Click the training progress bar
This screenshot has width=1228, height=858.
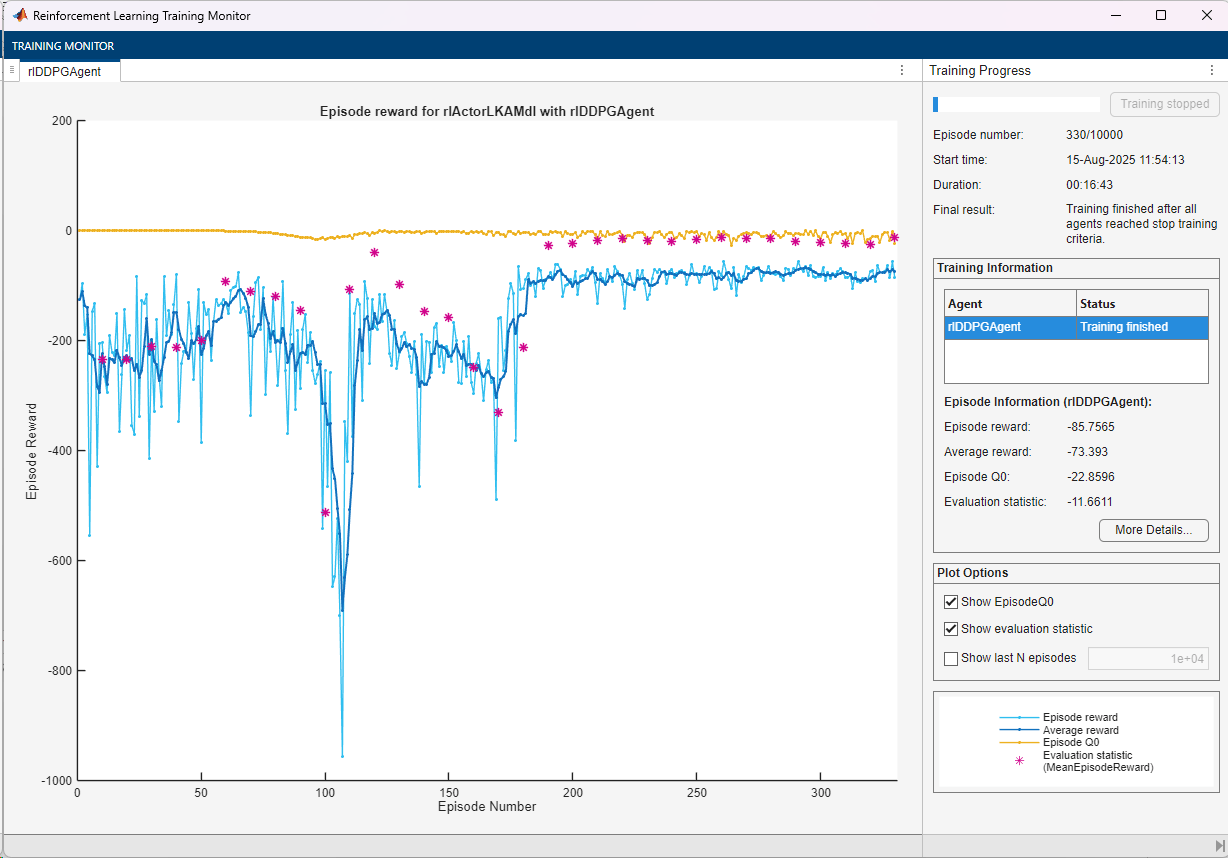coord(1015,104)
